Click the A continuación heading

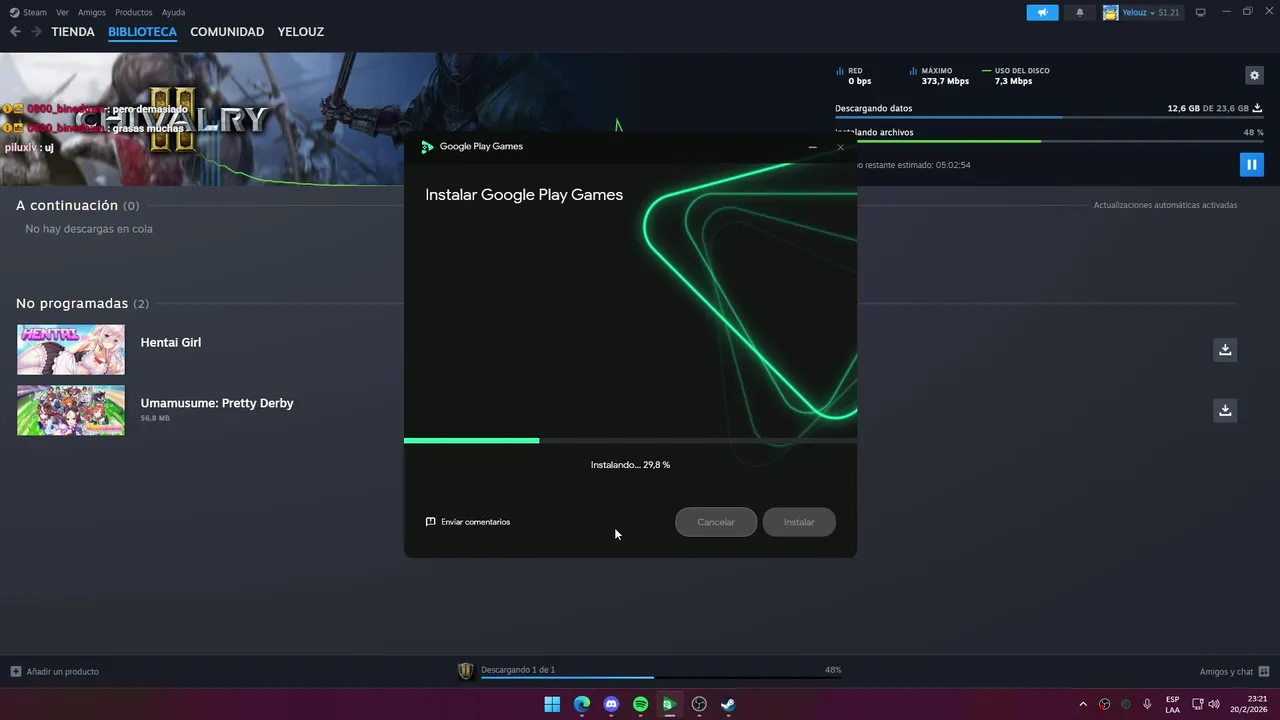point(78,205)
